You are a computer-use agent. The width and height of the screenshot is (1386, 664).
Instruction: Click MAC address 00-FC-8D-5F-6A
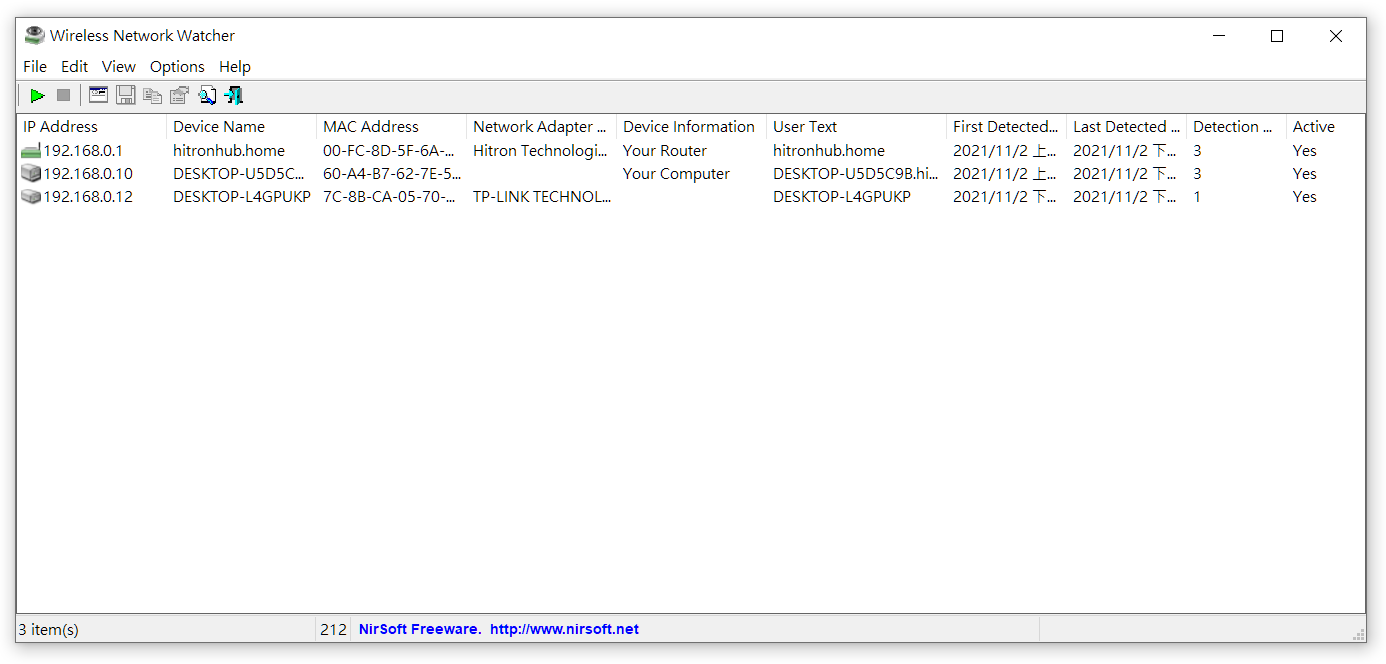391,151
